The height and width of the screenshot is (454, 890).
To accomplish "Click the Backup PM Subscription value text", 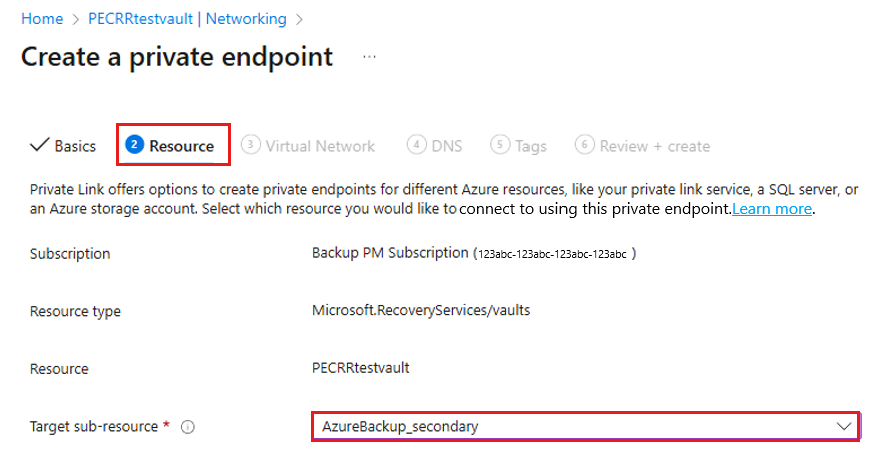I will (390, 253).
